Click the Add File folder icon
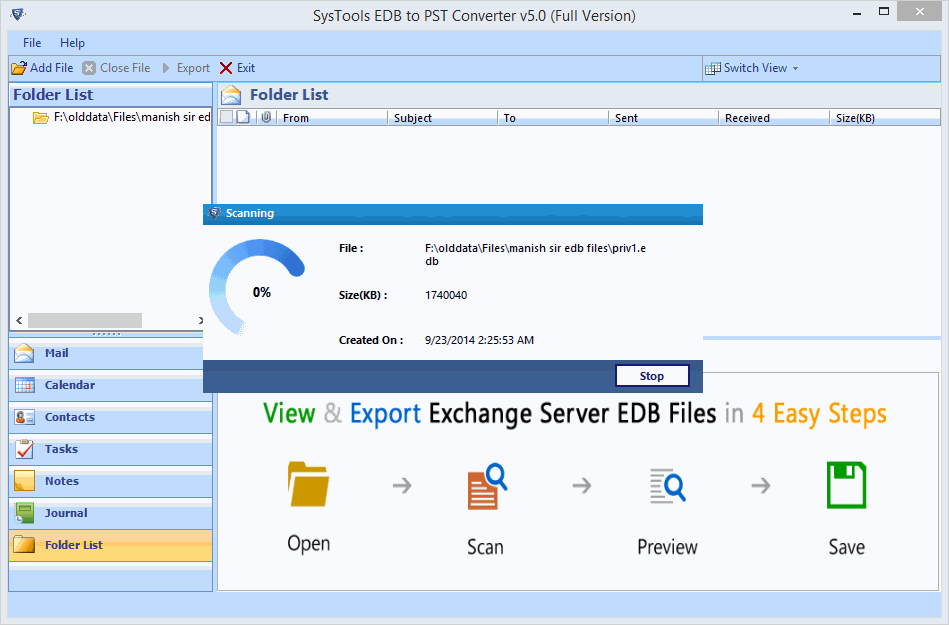Screen dimensions: 949x625 pos(19,68)
